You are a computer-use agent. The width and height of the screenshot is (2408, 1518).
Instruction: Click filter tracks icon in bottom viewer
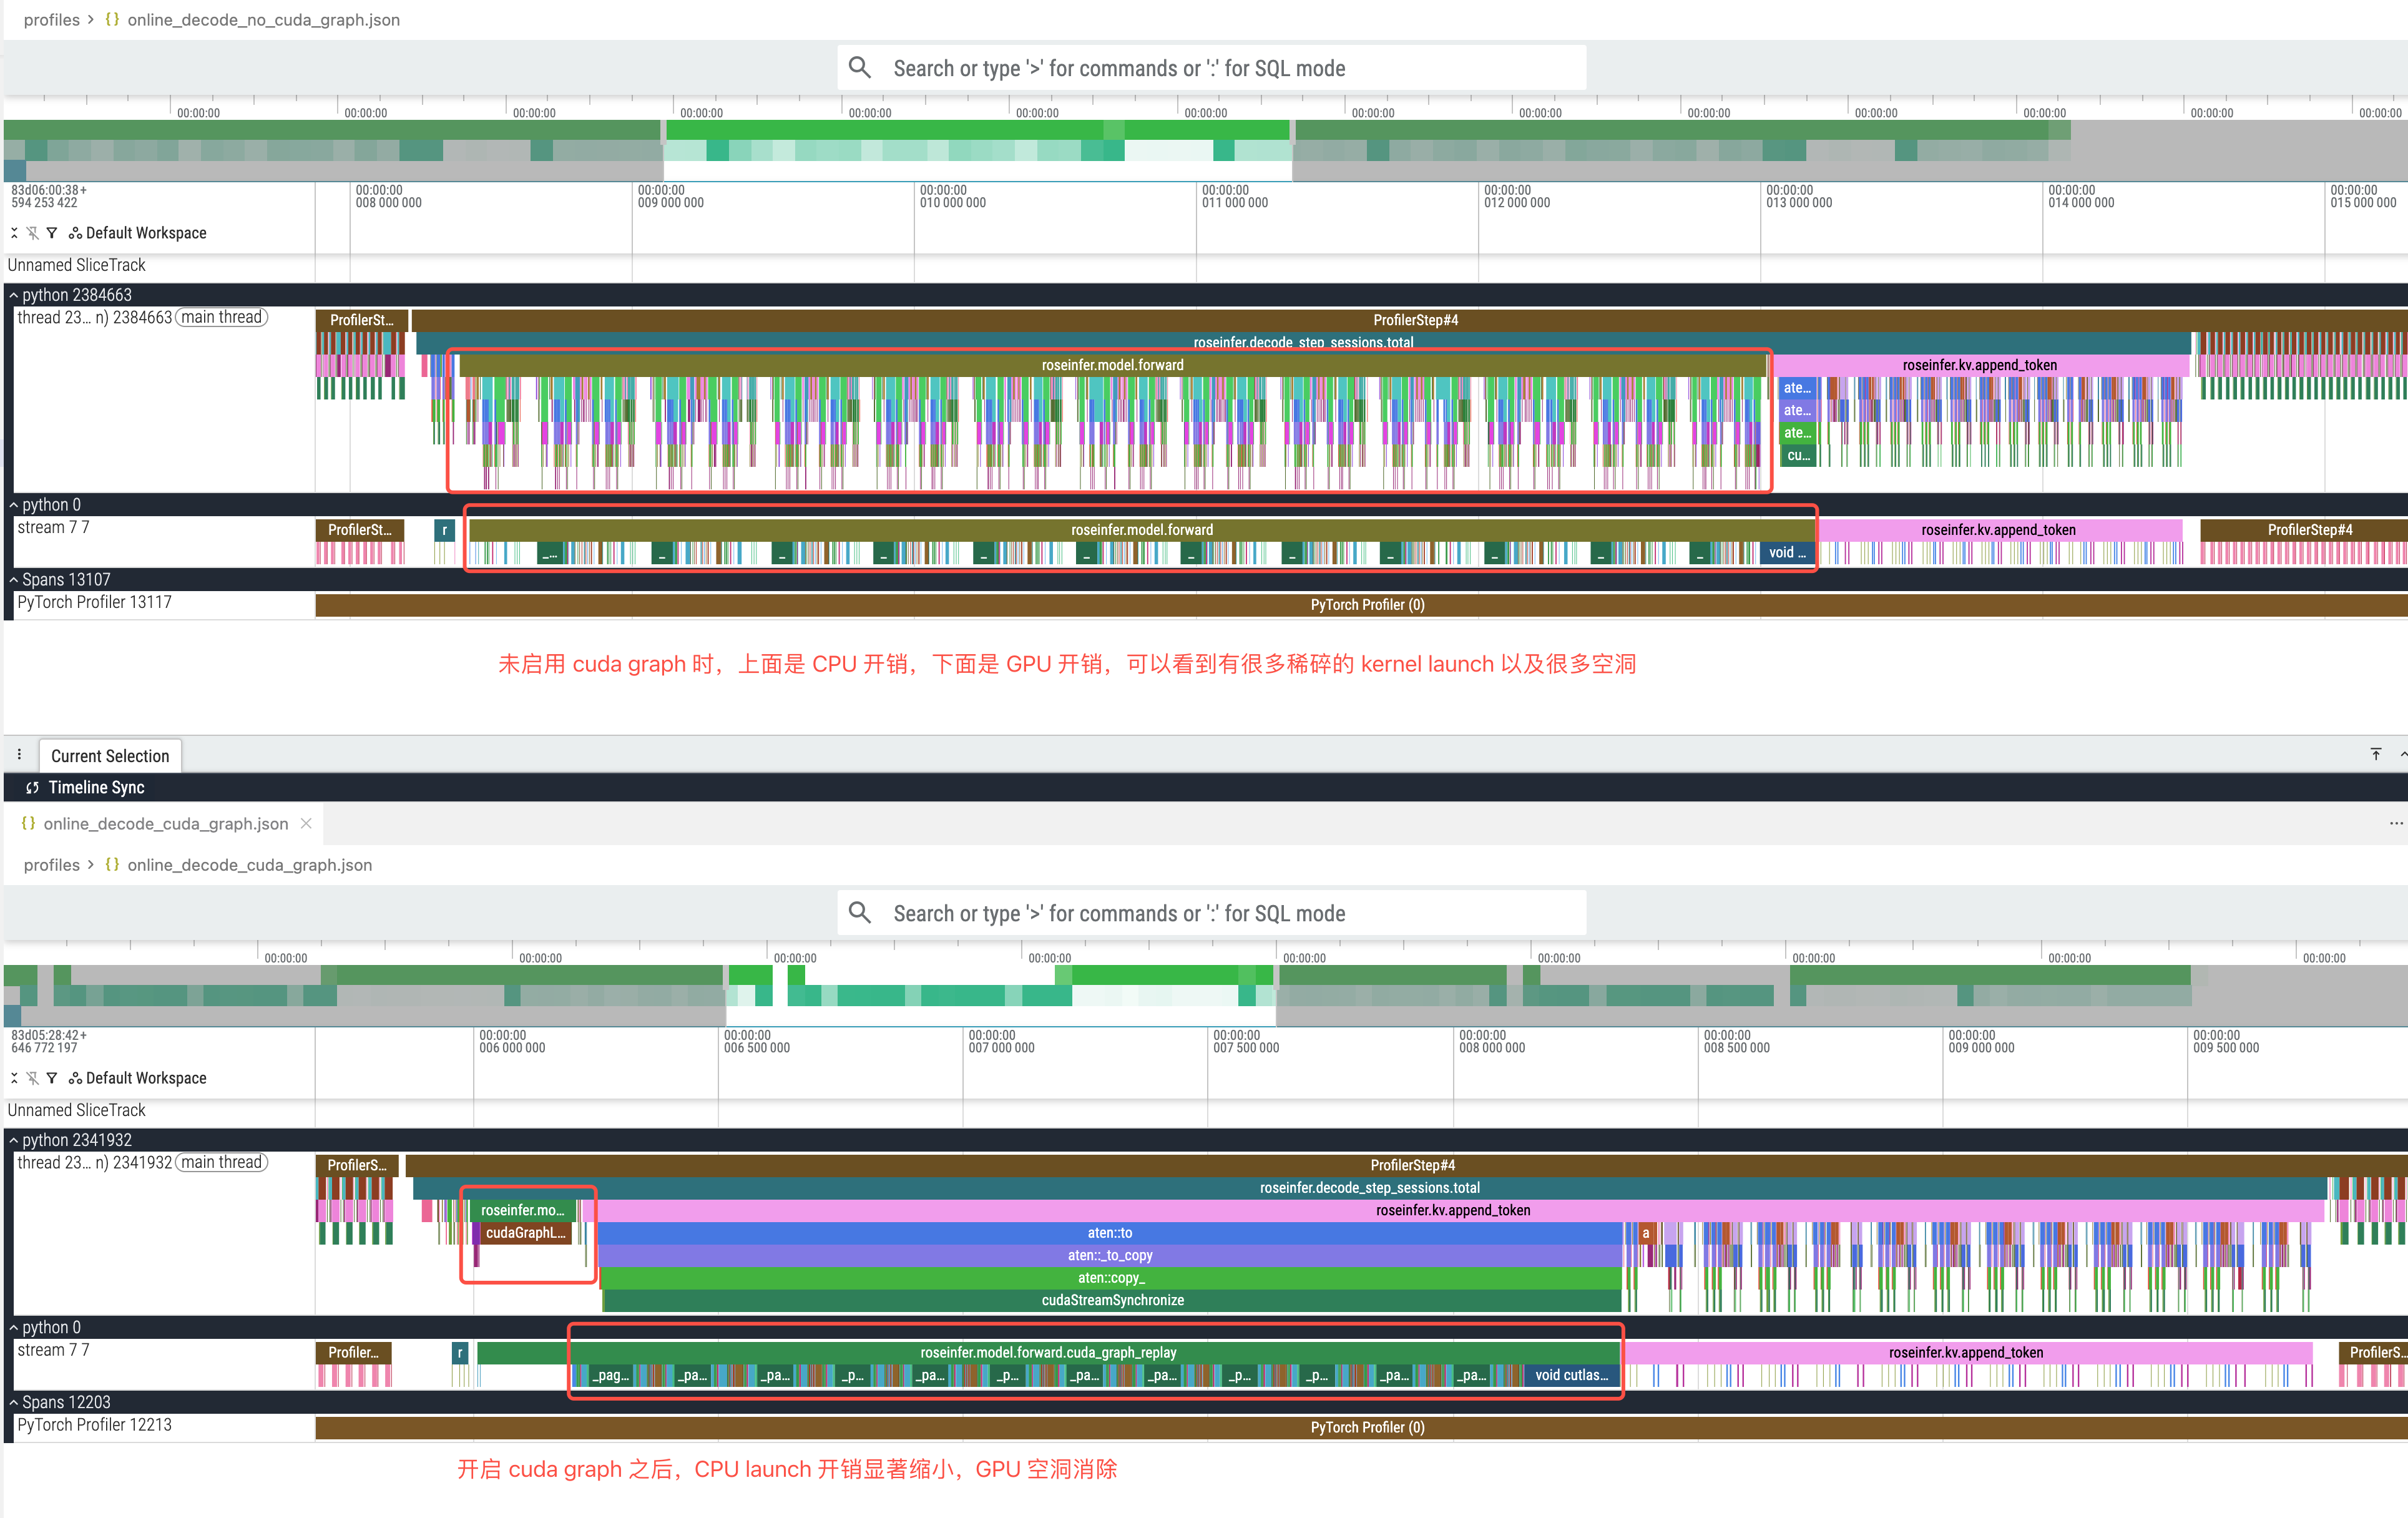click(x=52, y=1078)
